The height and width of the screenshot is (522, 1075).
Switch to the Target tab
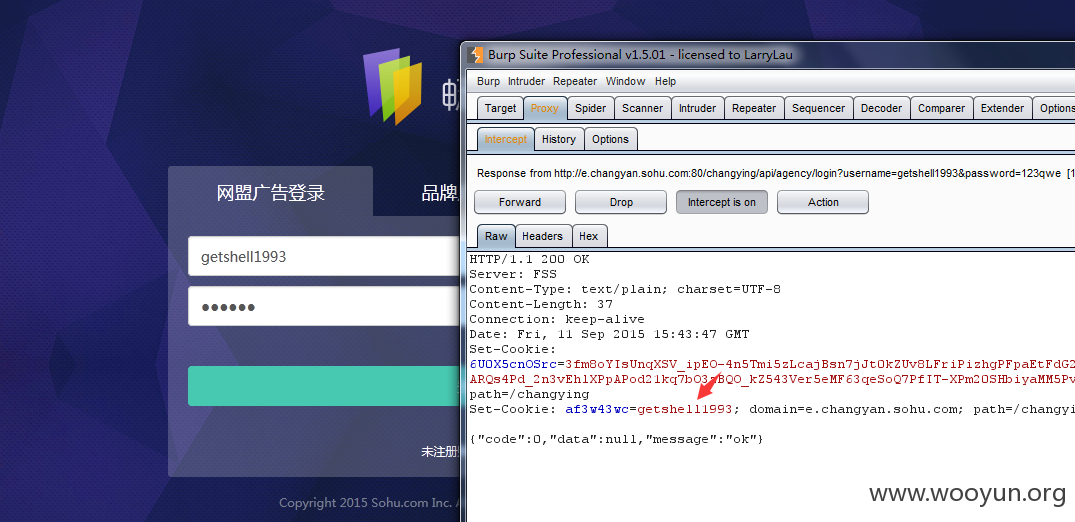click(500, 108)
